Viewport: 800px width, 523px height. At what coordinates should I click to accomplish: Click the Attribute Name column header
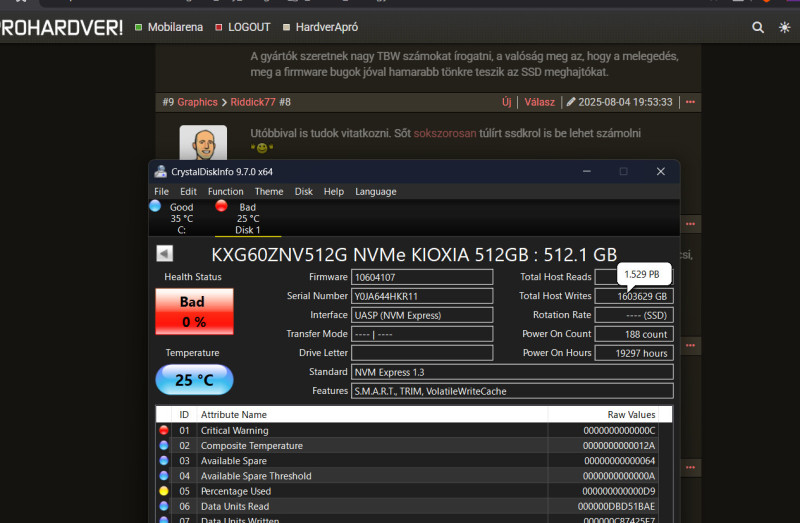point(372,414)
